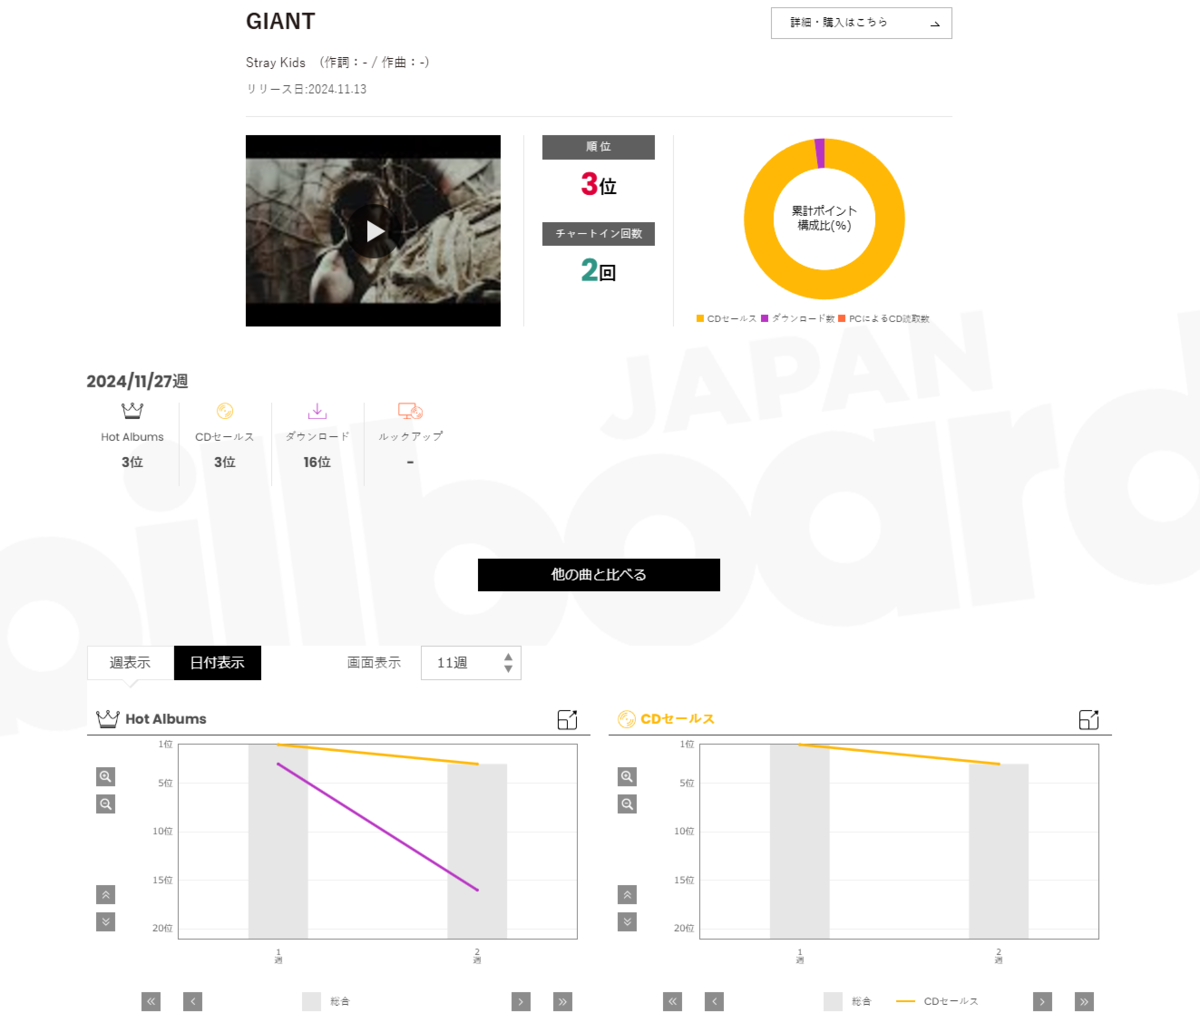Go to next week in Hot Albums chart
The width and height of the screenshot is (1200, 1013).
click(521, 1001)
